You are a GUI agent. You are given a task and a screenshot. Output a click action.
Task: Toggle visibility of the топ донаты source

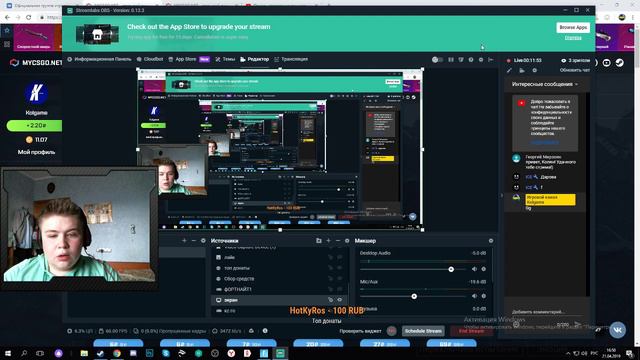[x=340, y=268]
